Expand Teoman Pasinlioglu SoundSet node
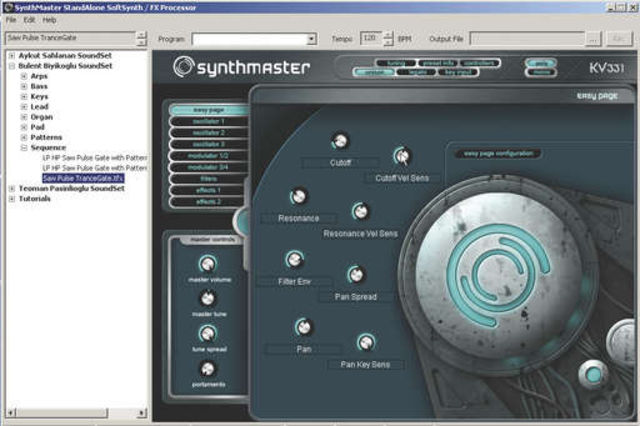This screenshot has width=640, height=426. pos(12,188)
